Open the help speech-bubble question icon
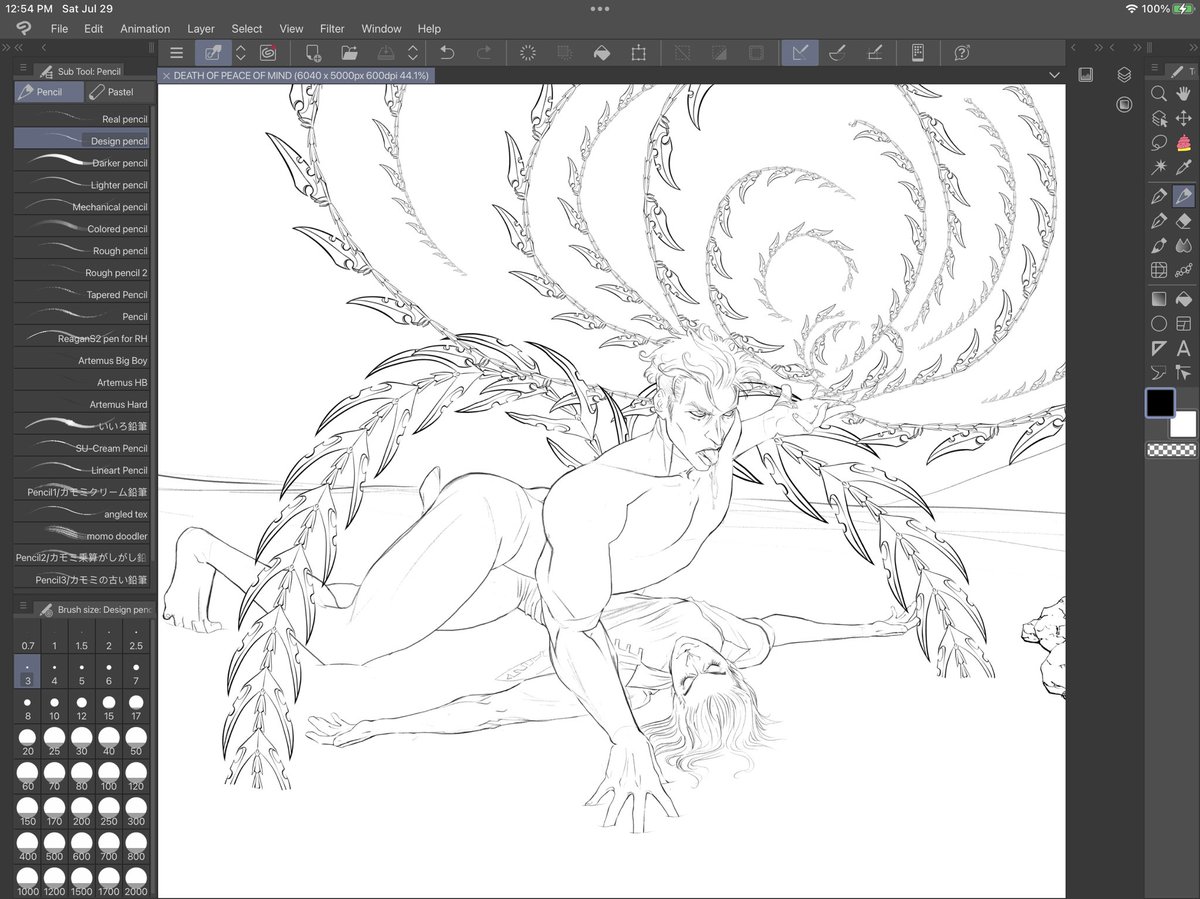The height and width of the screenshot is (899, 1200). [961, 53]
